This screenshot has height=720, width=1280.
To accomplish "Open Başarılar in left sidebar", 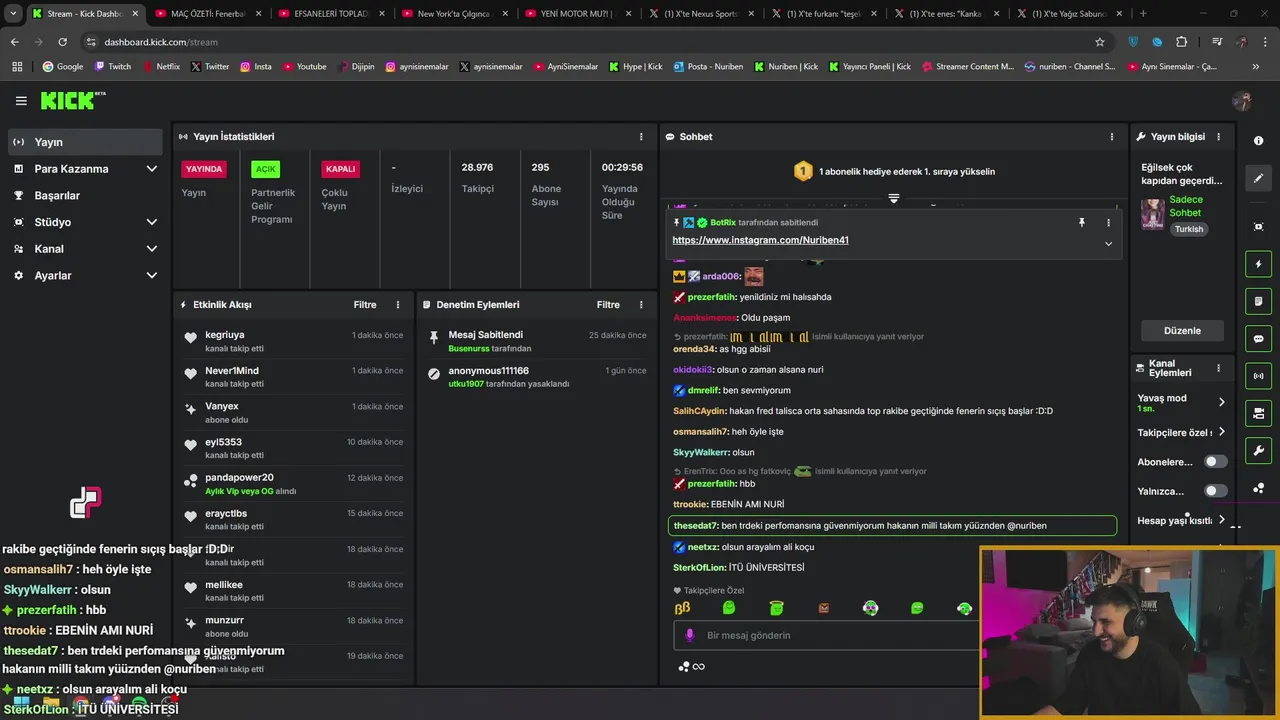I will tap(85, 195).
